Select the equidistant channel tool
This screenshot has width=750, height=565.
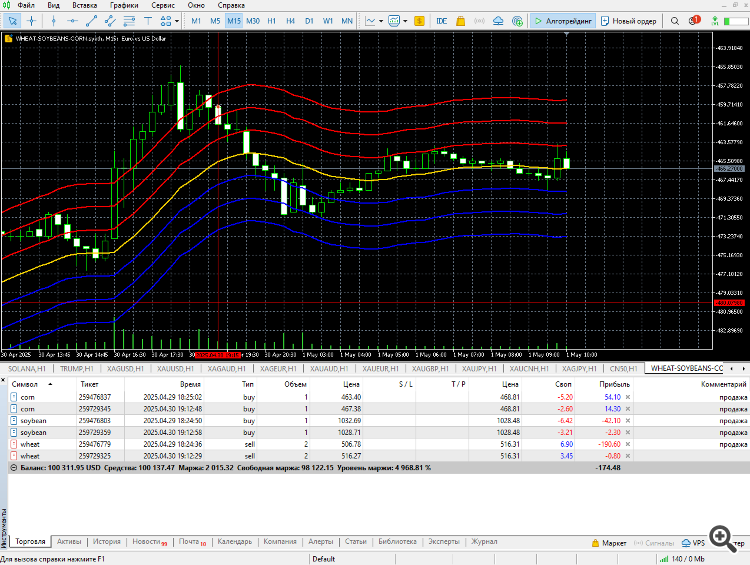[x=110, y=21]
